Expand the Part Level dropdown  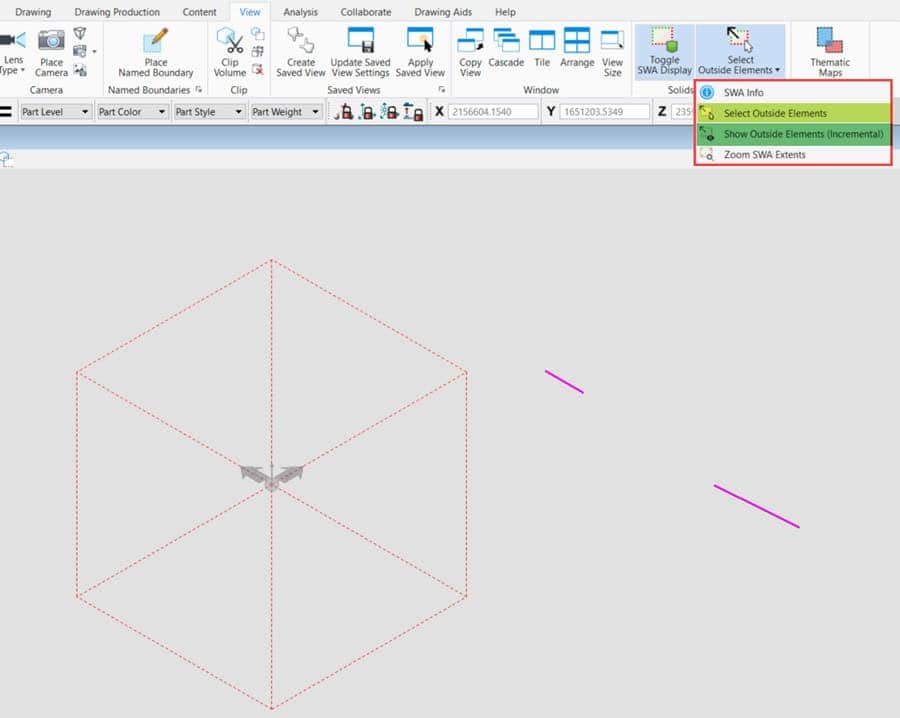tap(56, 112)
